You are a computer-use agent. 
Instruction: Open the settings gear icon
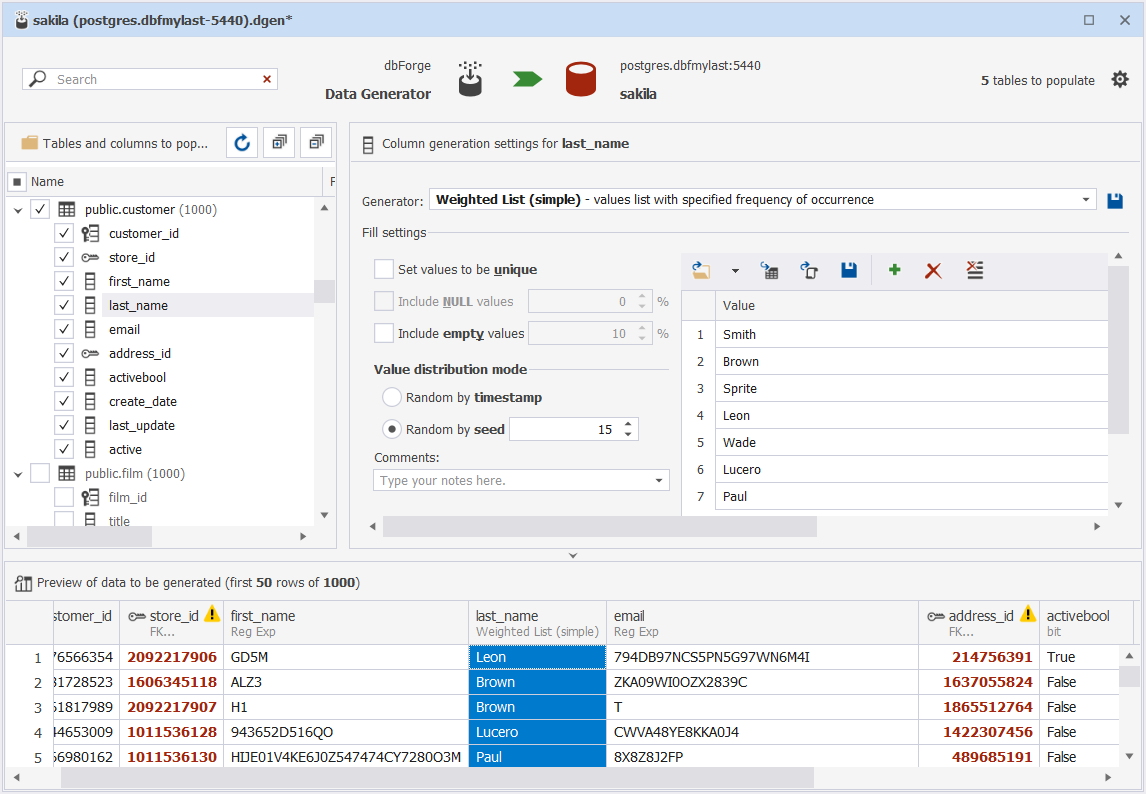[1120, 80]
